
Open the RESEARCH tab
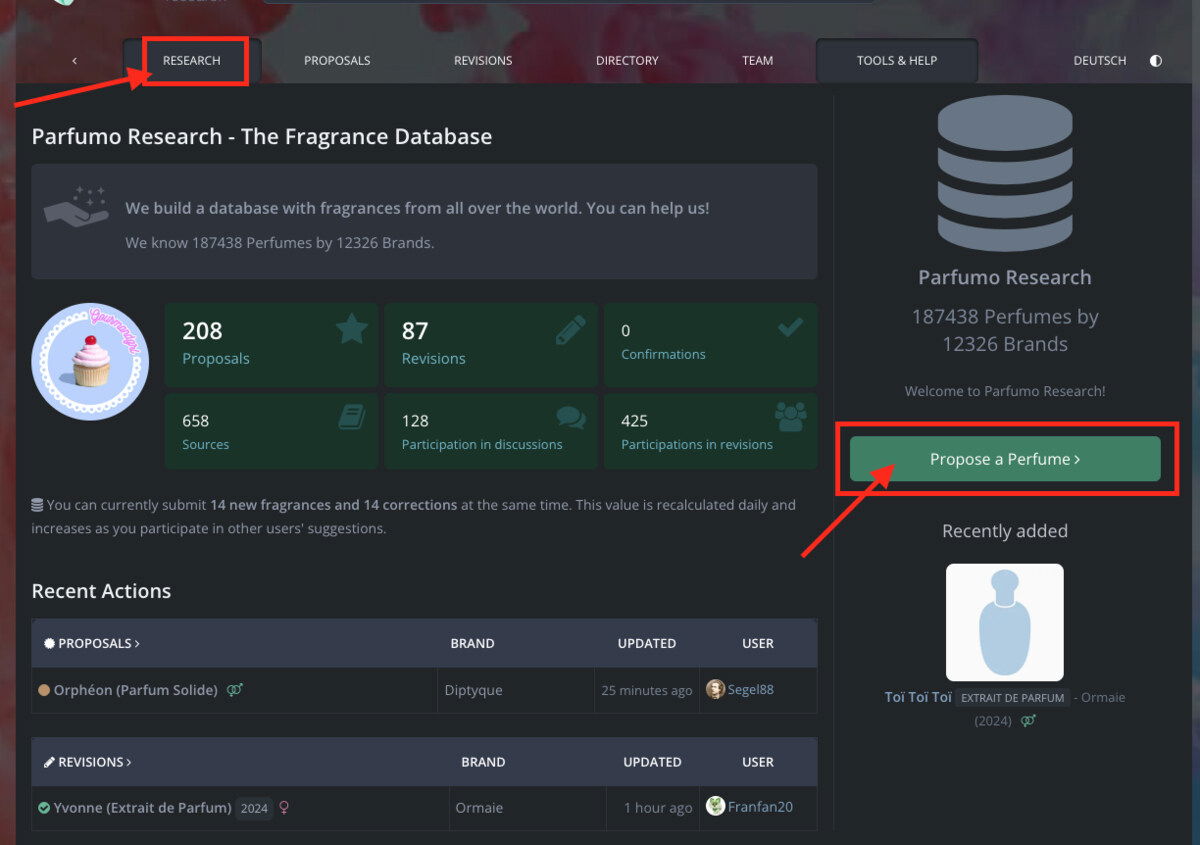click(x=191, y=61)
